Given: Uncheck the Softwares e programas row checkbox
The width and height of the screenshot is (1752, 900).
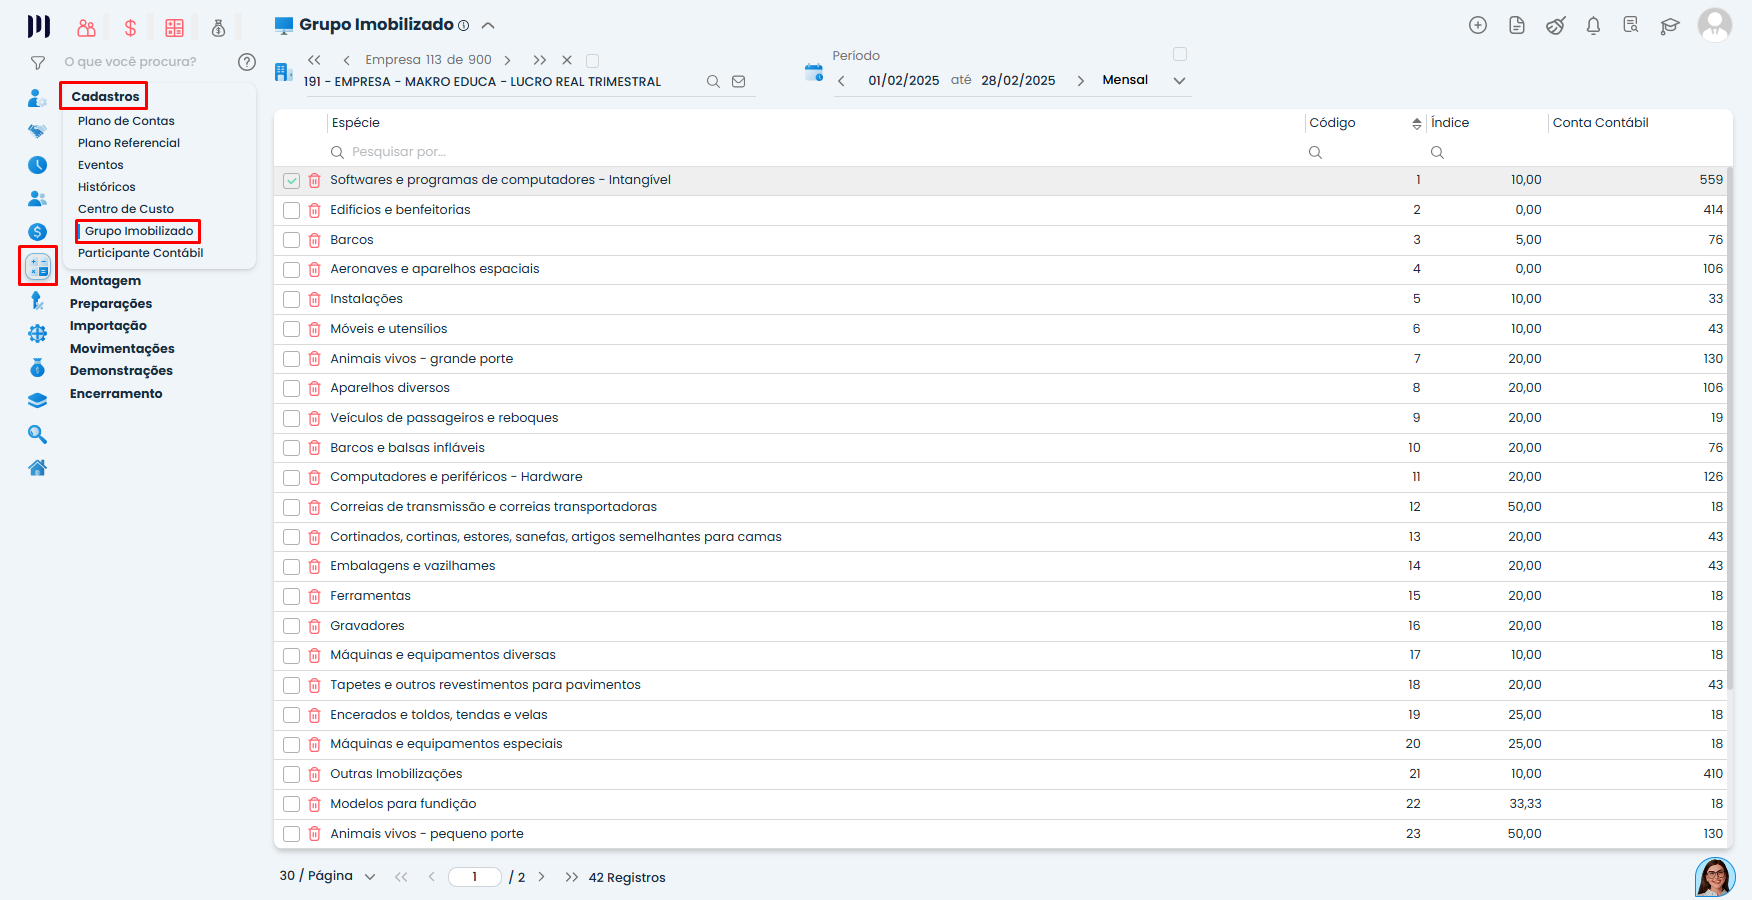Looking at the screenshot, I should (291, 181).
